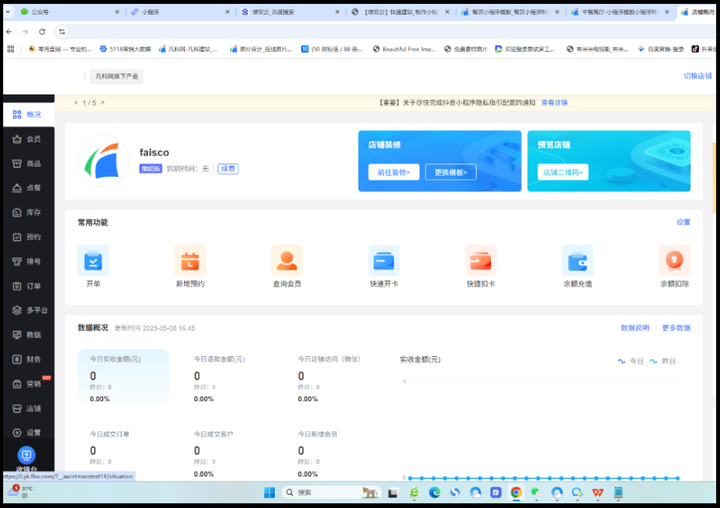Toggle the 昨日 chart legend series
720x508 pixels.
[663, 361]
